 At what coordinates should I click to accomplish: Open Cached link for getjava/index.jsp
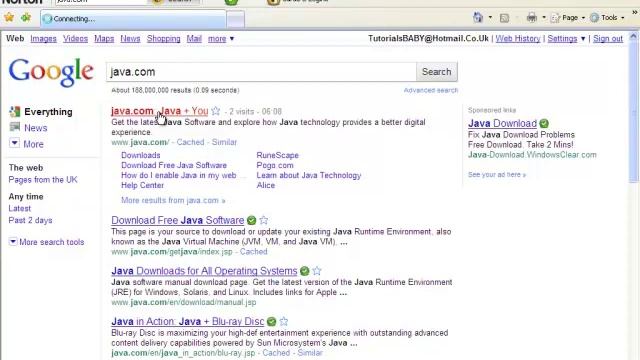click(x=253, y=252)
